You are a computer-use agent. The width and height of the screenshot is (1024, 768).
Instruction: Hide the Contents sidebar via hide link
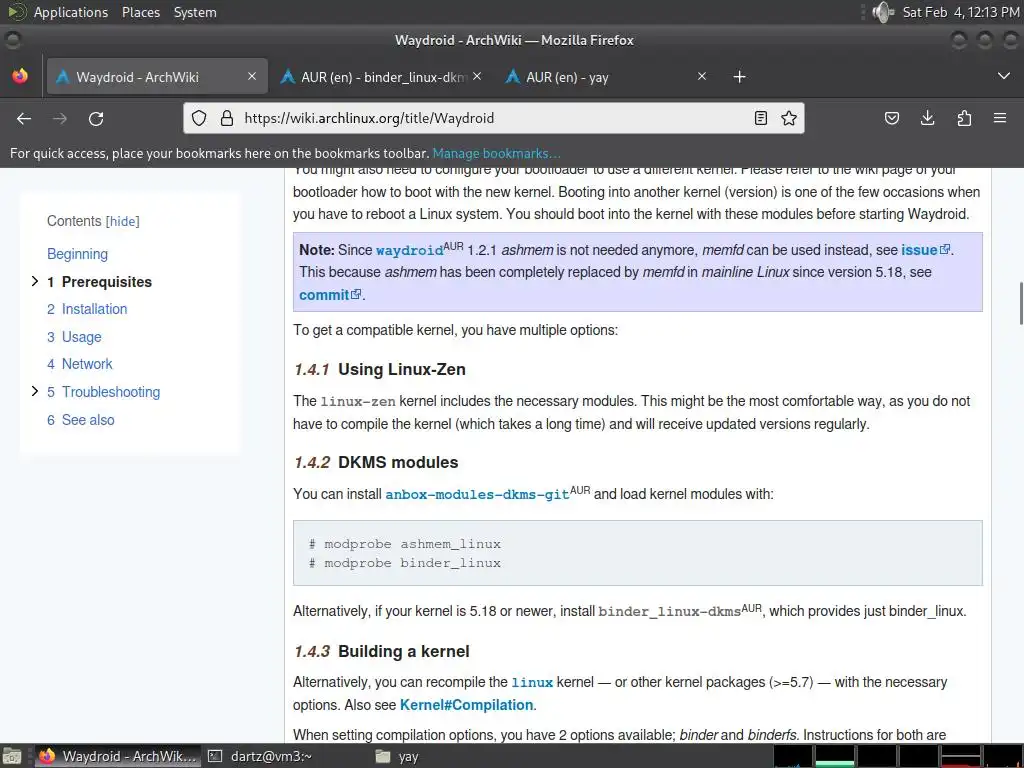123,221
